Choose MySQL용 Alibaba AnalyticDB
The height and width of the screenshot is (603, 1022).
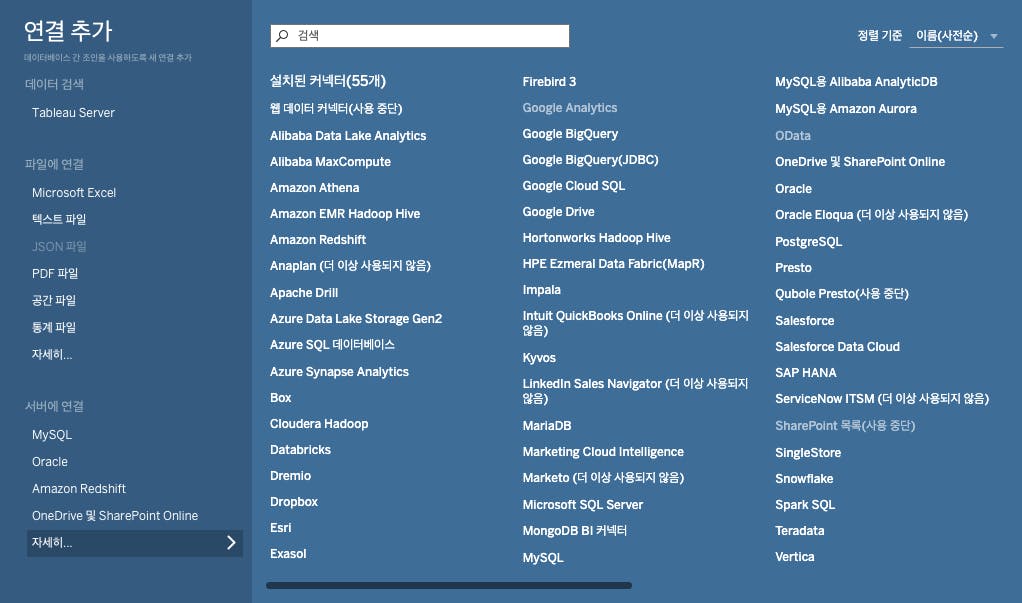point(856,82)
